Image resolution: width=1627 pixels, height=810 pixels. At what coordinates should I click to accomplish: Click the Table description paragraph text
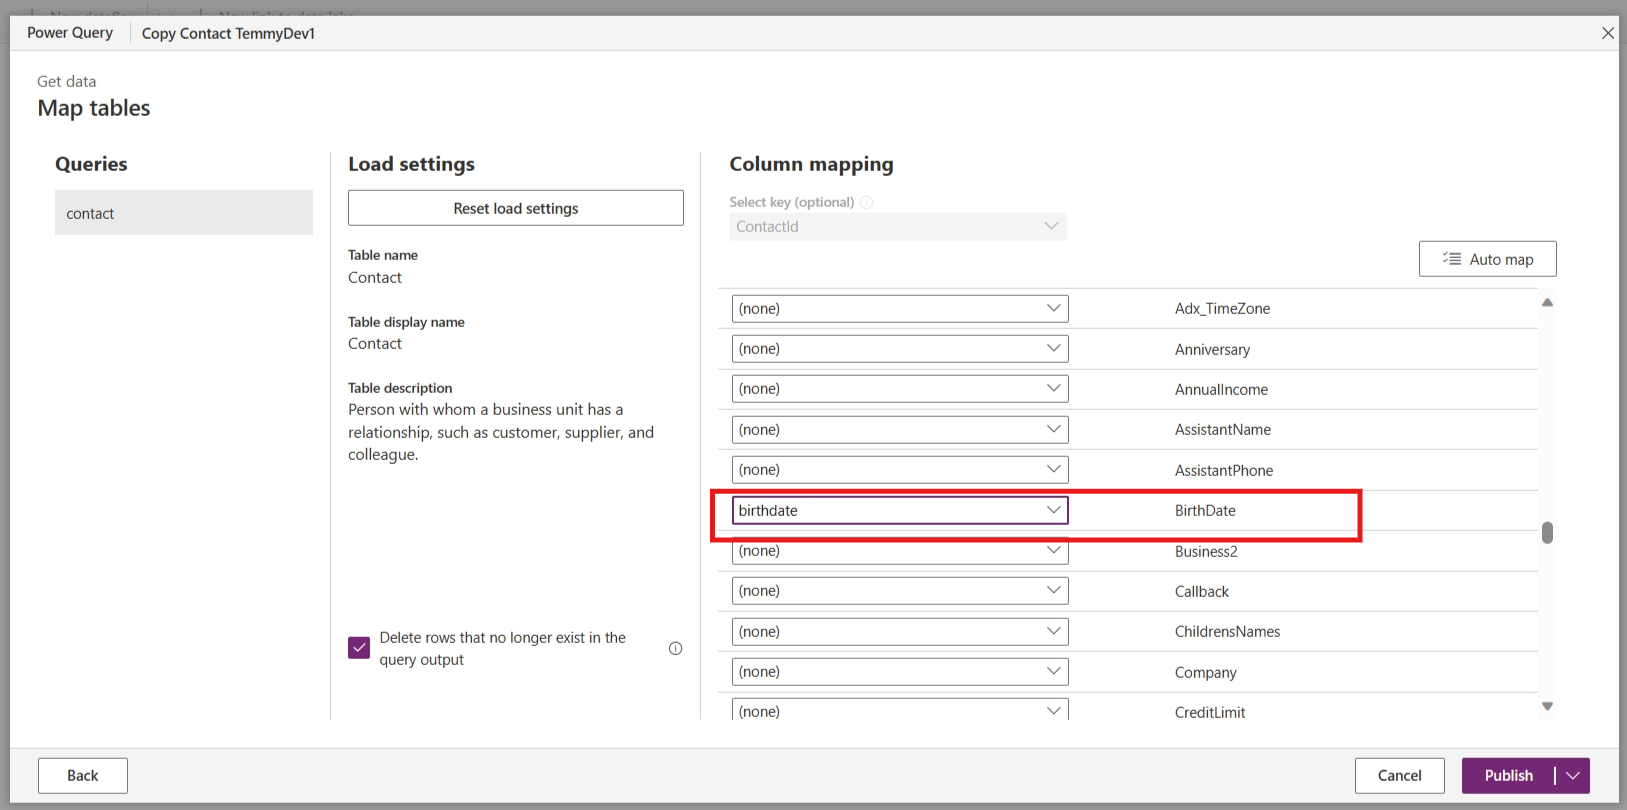[x=501, y=432]
